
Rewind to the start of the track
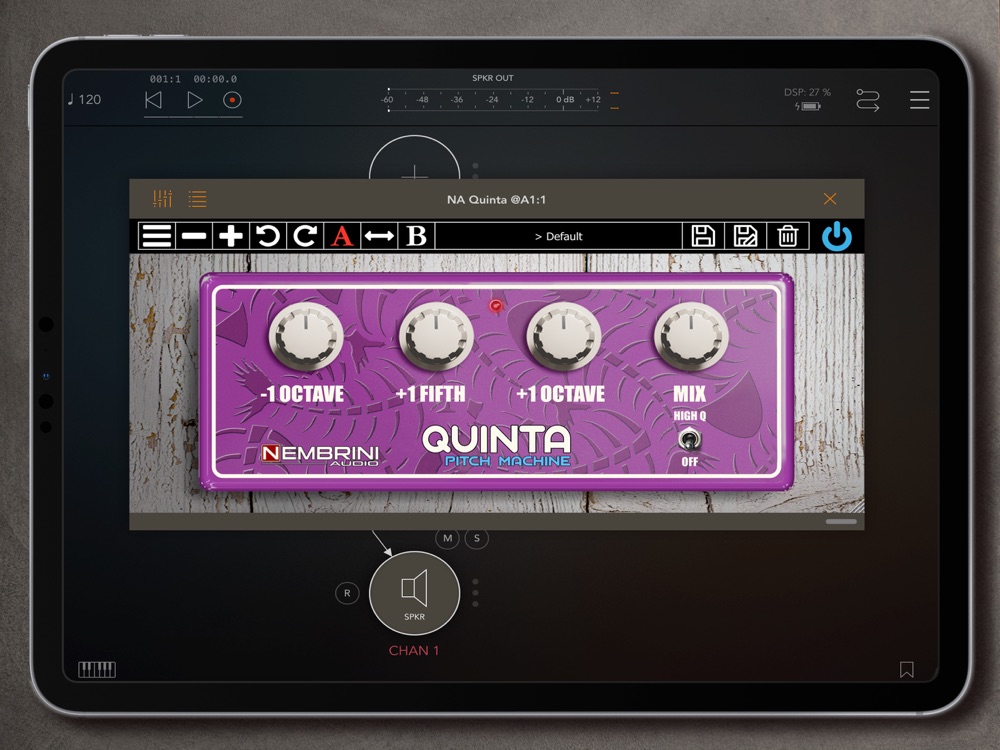click(x=154, y=100)
